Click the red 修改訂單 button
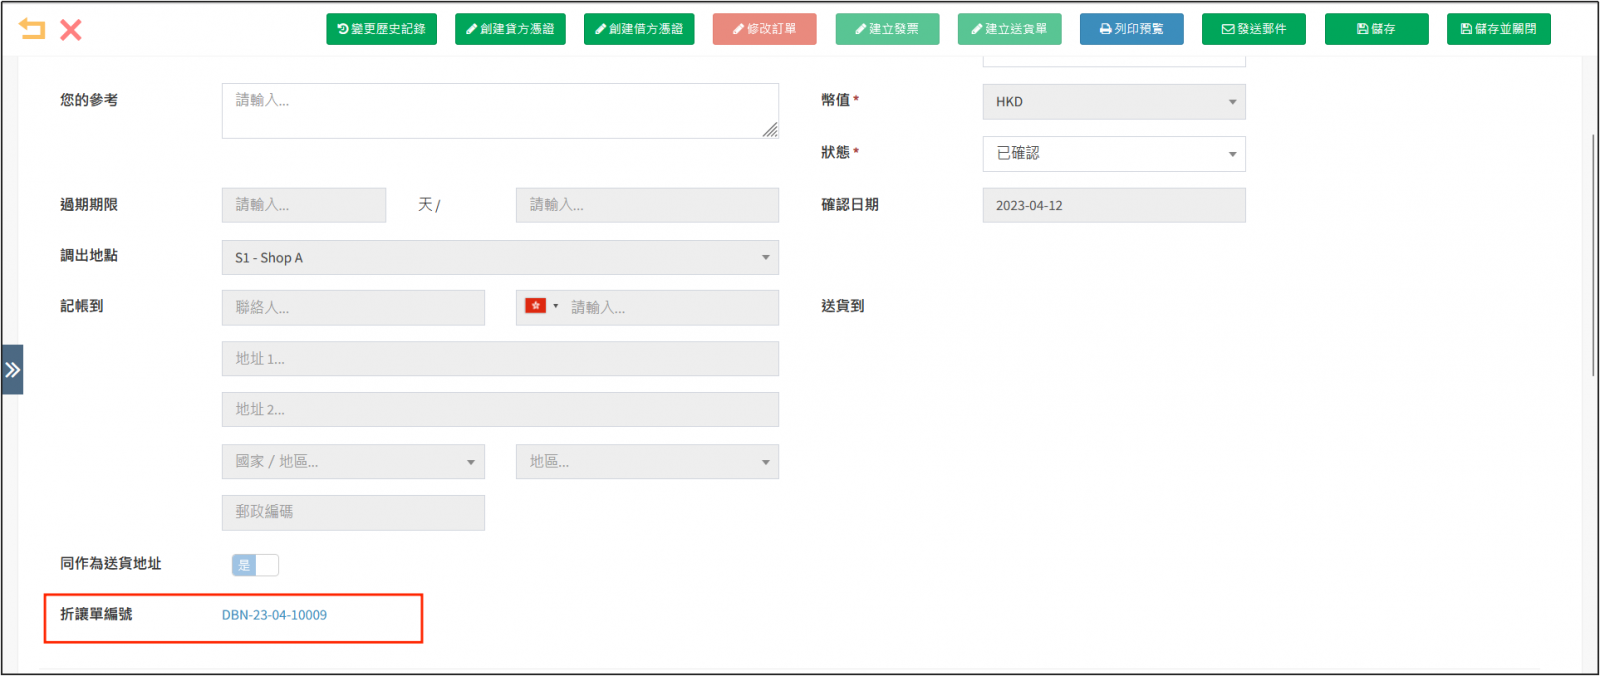Viewport: 1600px width, 676px height. 765,29
